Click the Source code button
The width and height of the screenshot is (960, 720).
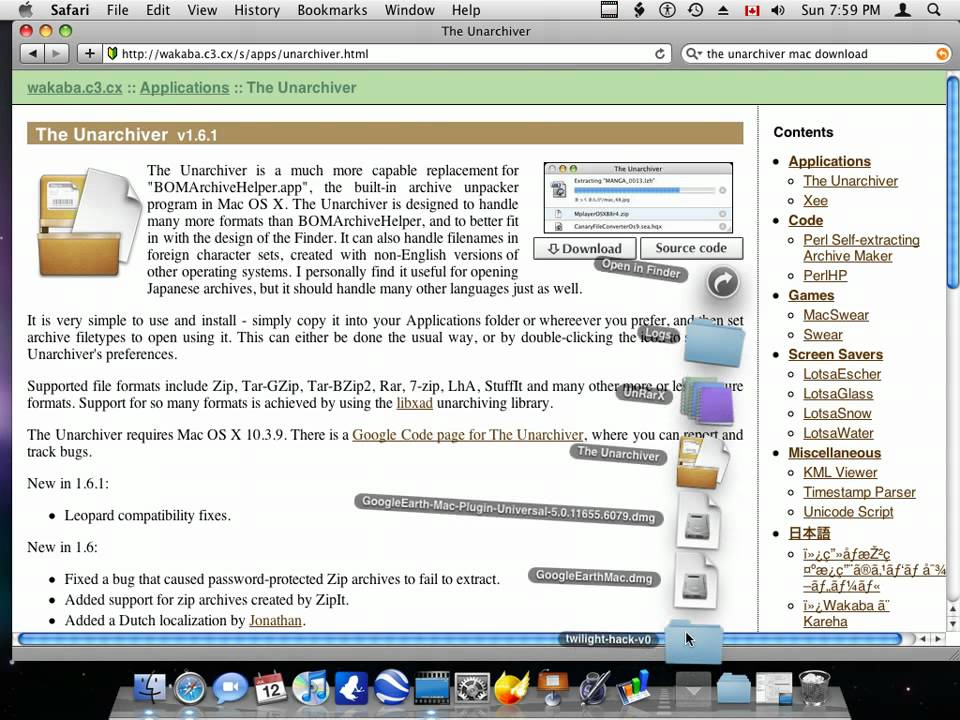pyautogui.click(x=691, y=248)
